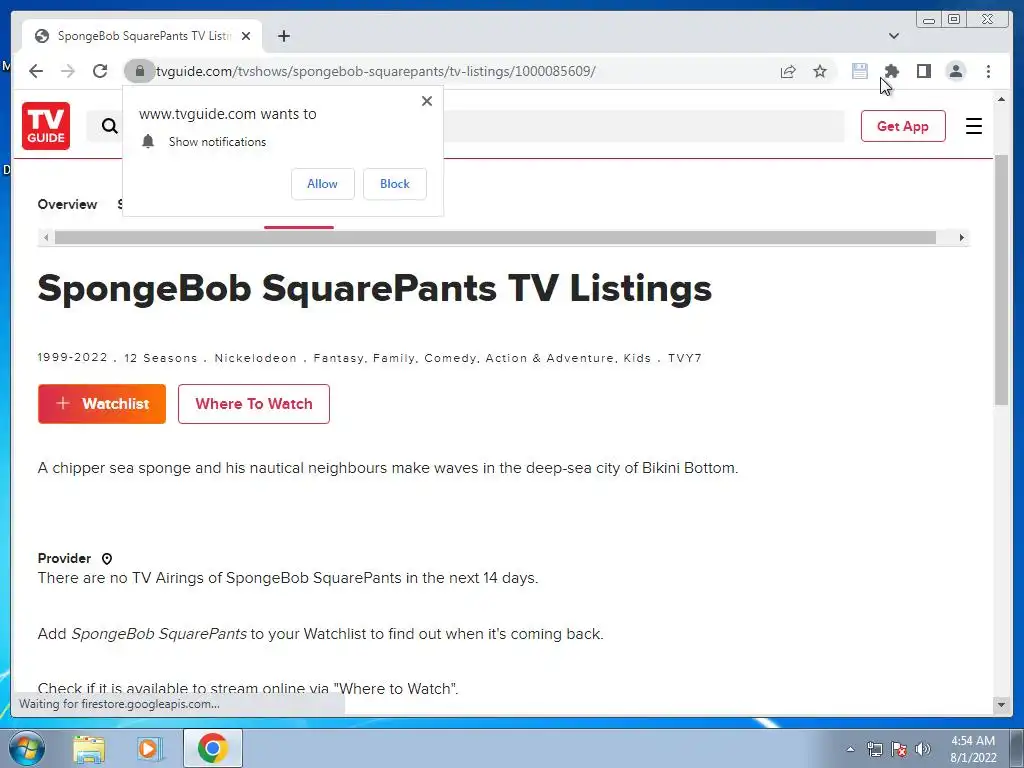Image resolution: width=1024 pixels, height=768 pixels.
Task: Click the bell notification icon
Action: click(x=148, y=142)
